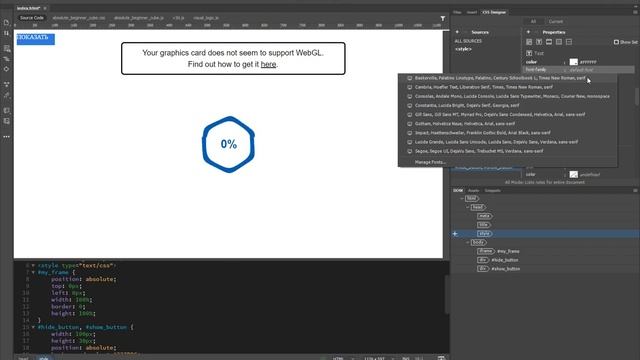Image resolution: width=640 pixels, height=360 pixels.
Task: Switch to the Assets tab
Action: pyautogui.click(x=473, y=191)
